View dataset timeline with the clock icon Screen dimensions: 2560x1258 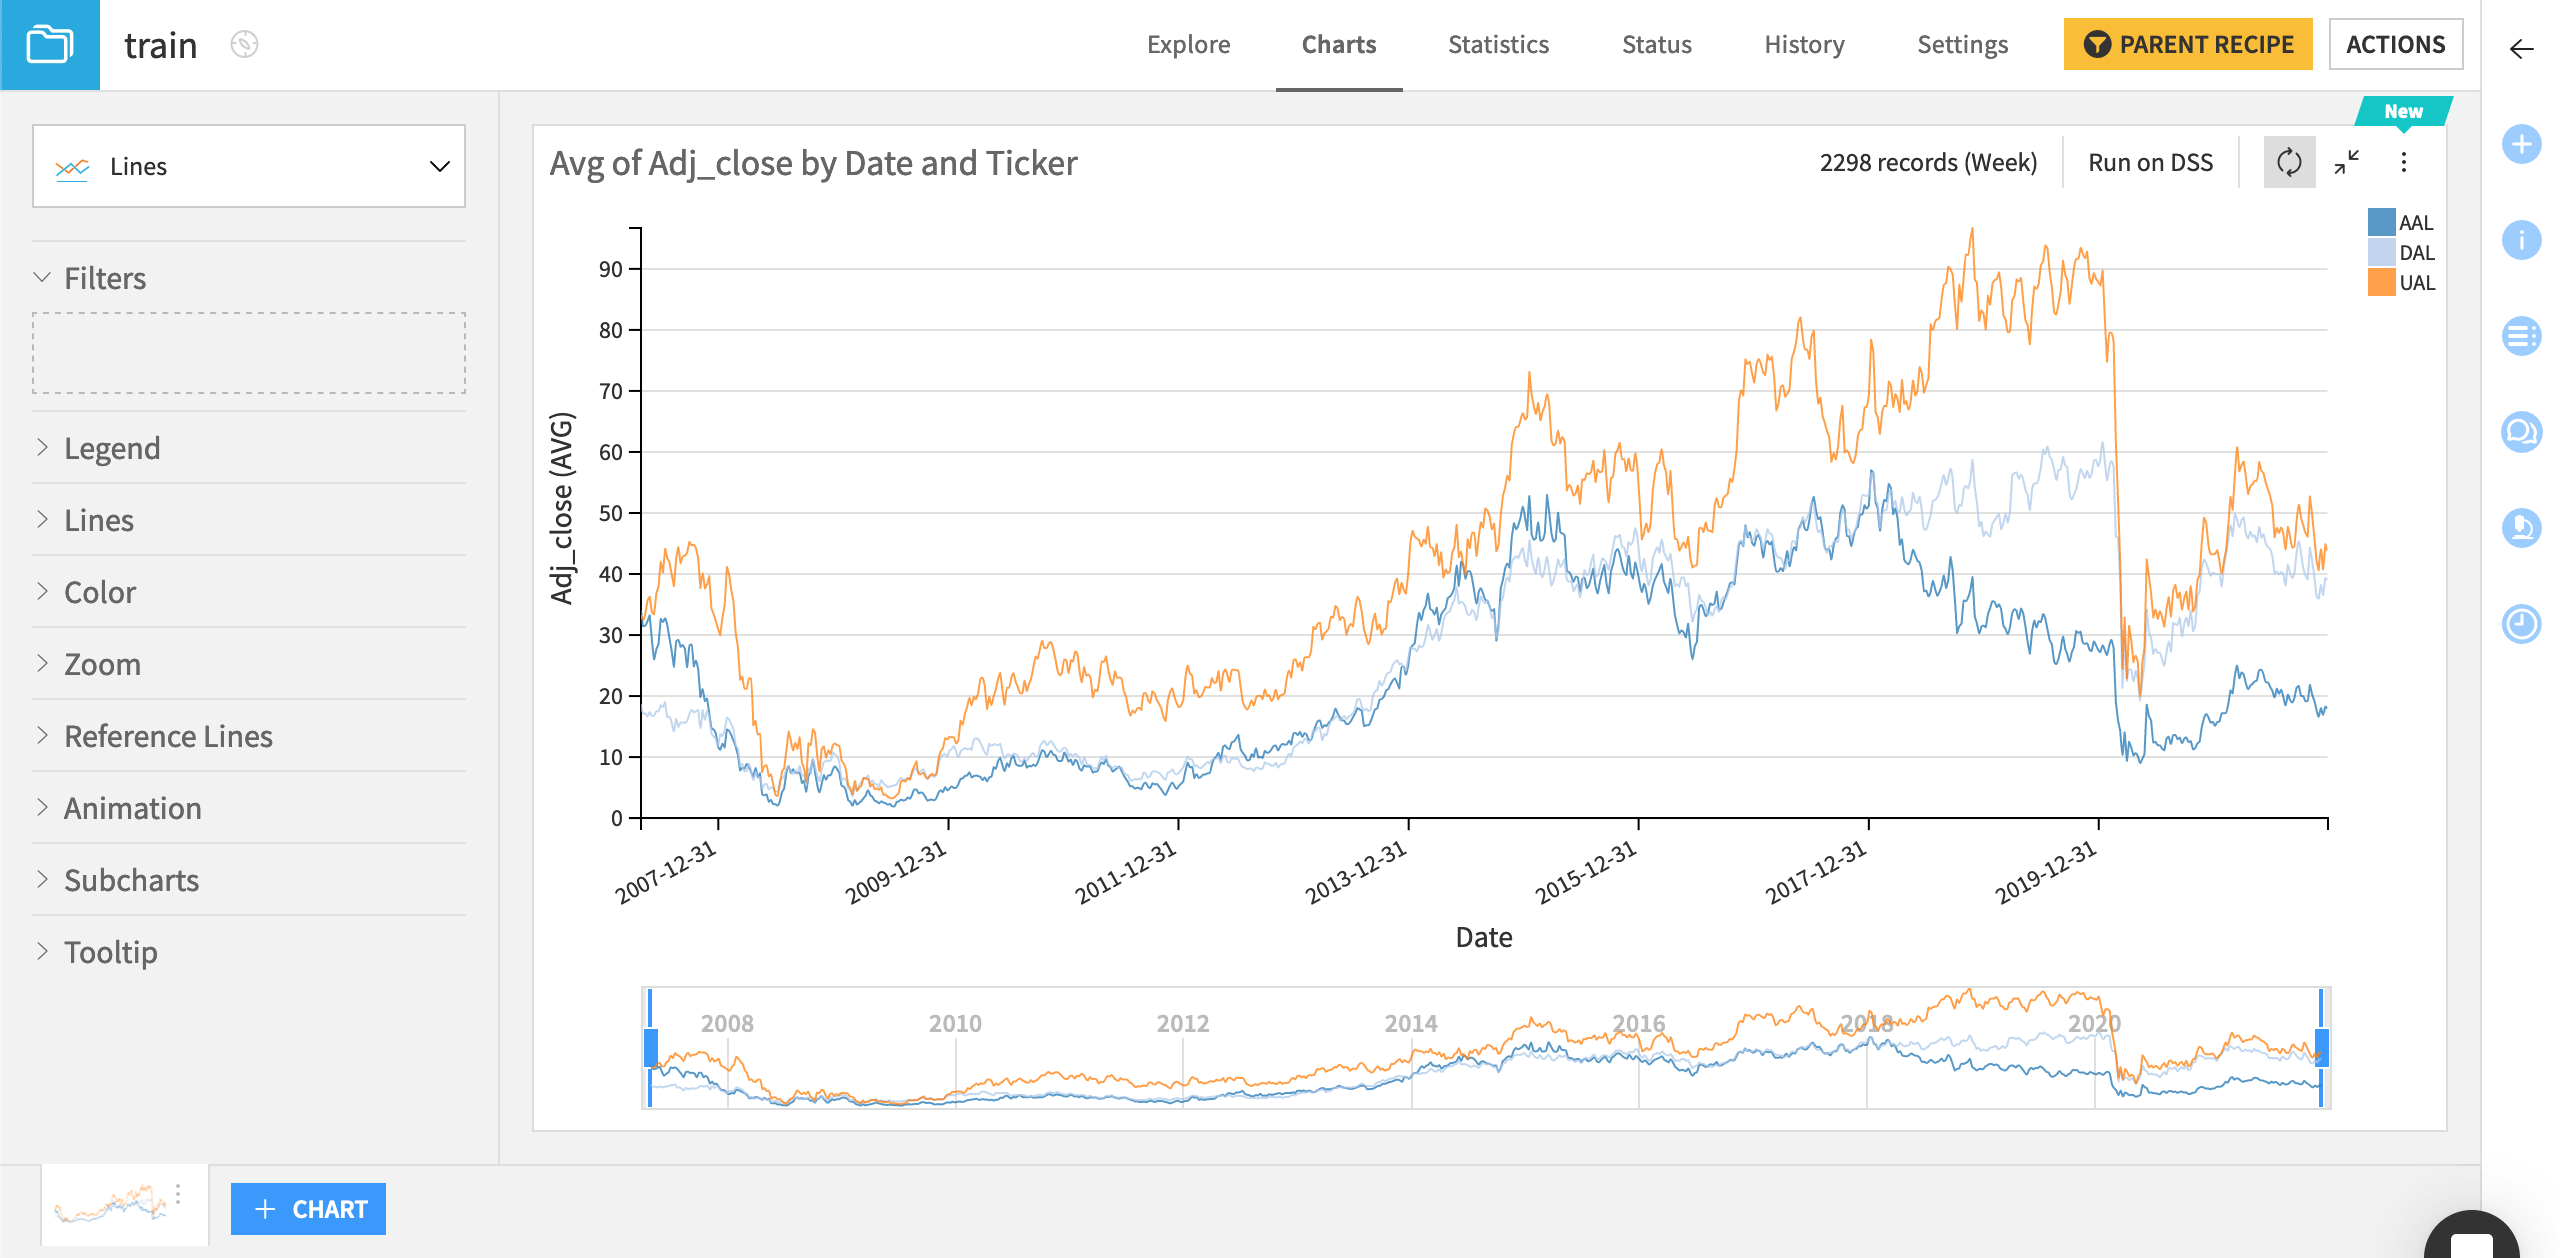[x=2521, y=624]
